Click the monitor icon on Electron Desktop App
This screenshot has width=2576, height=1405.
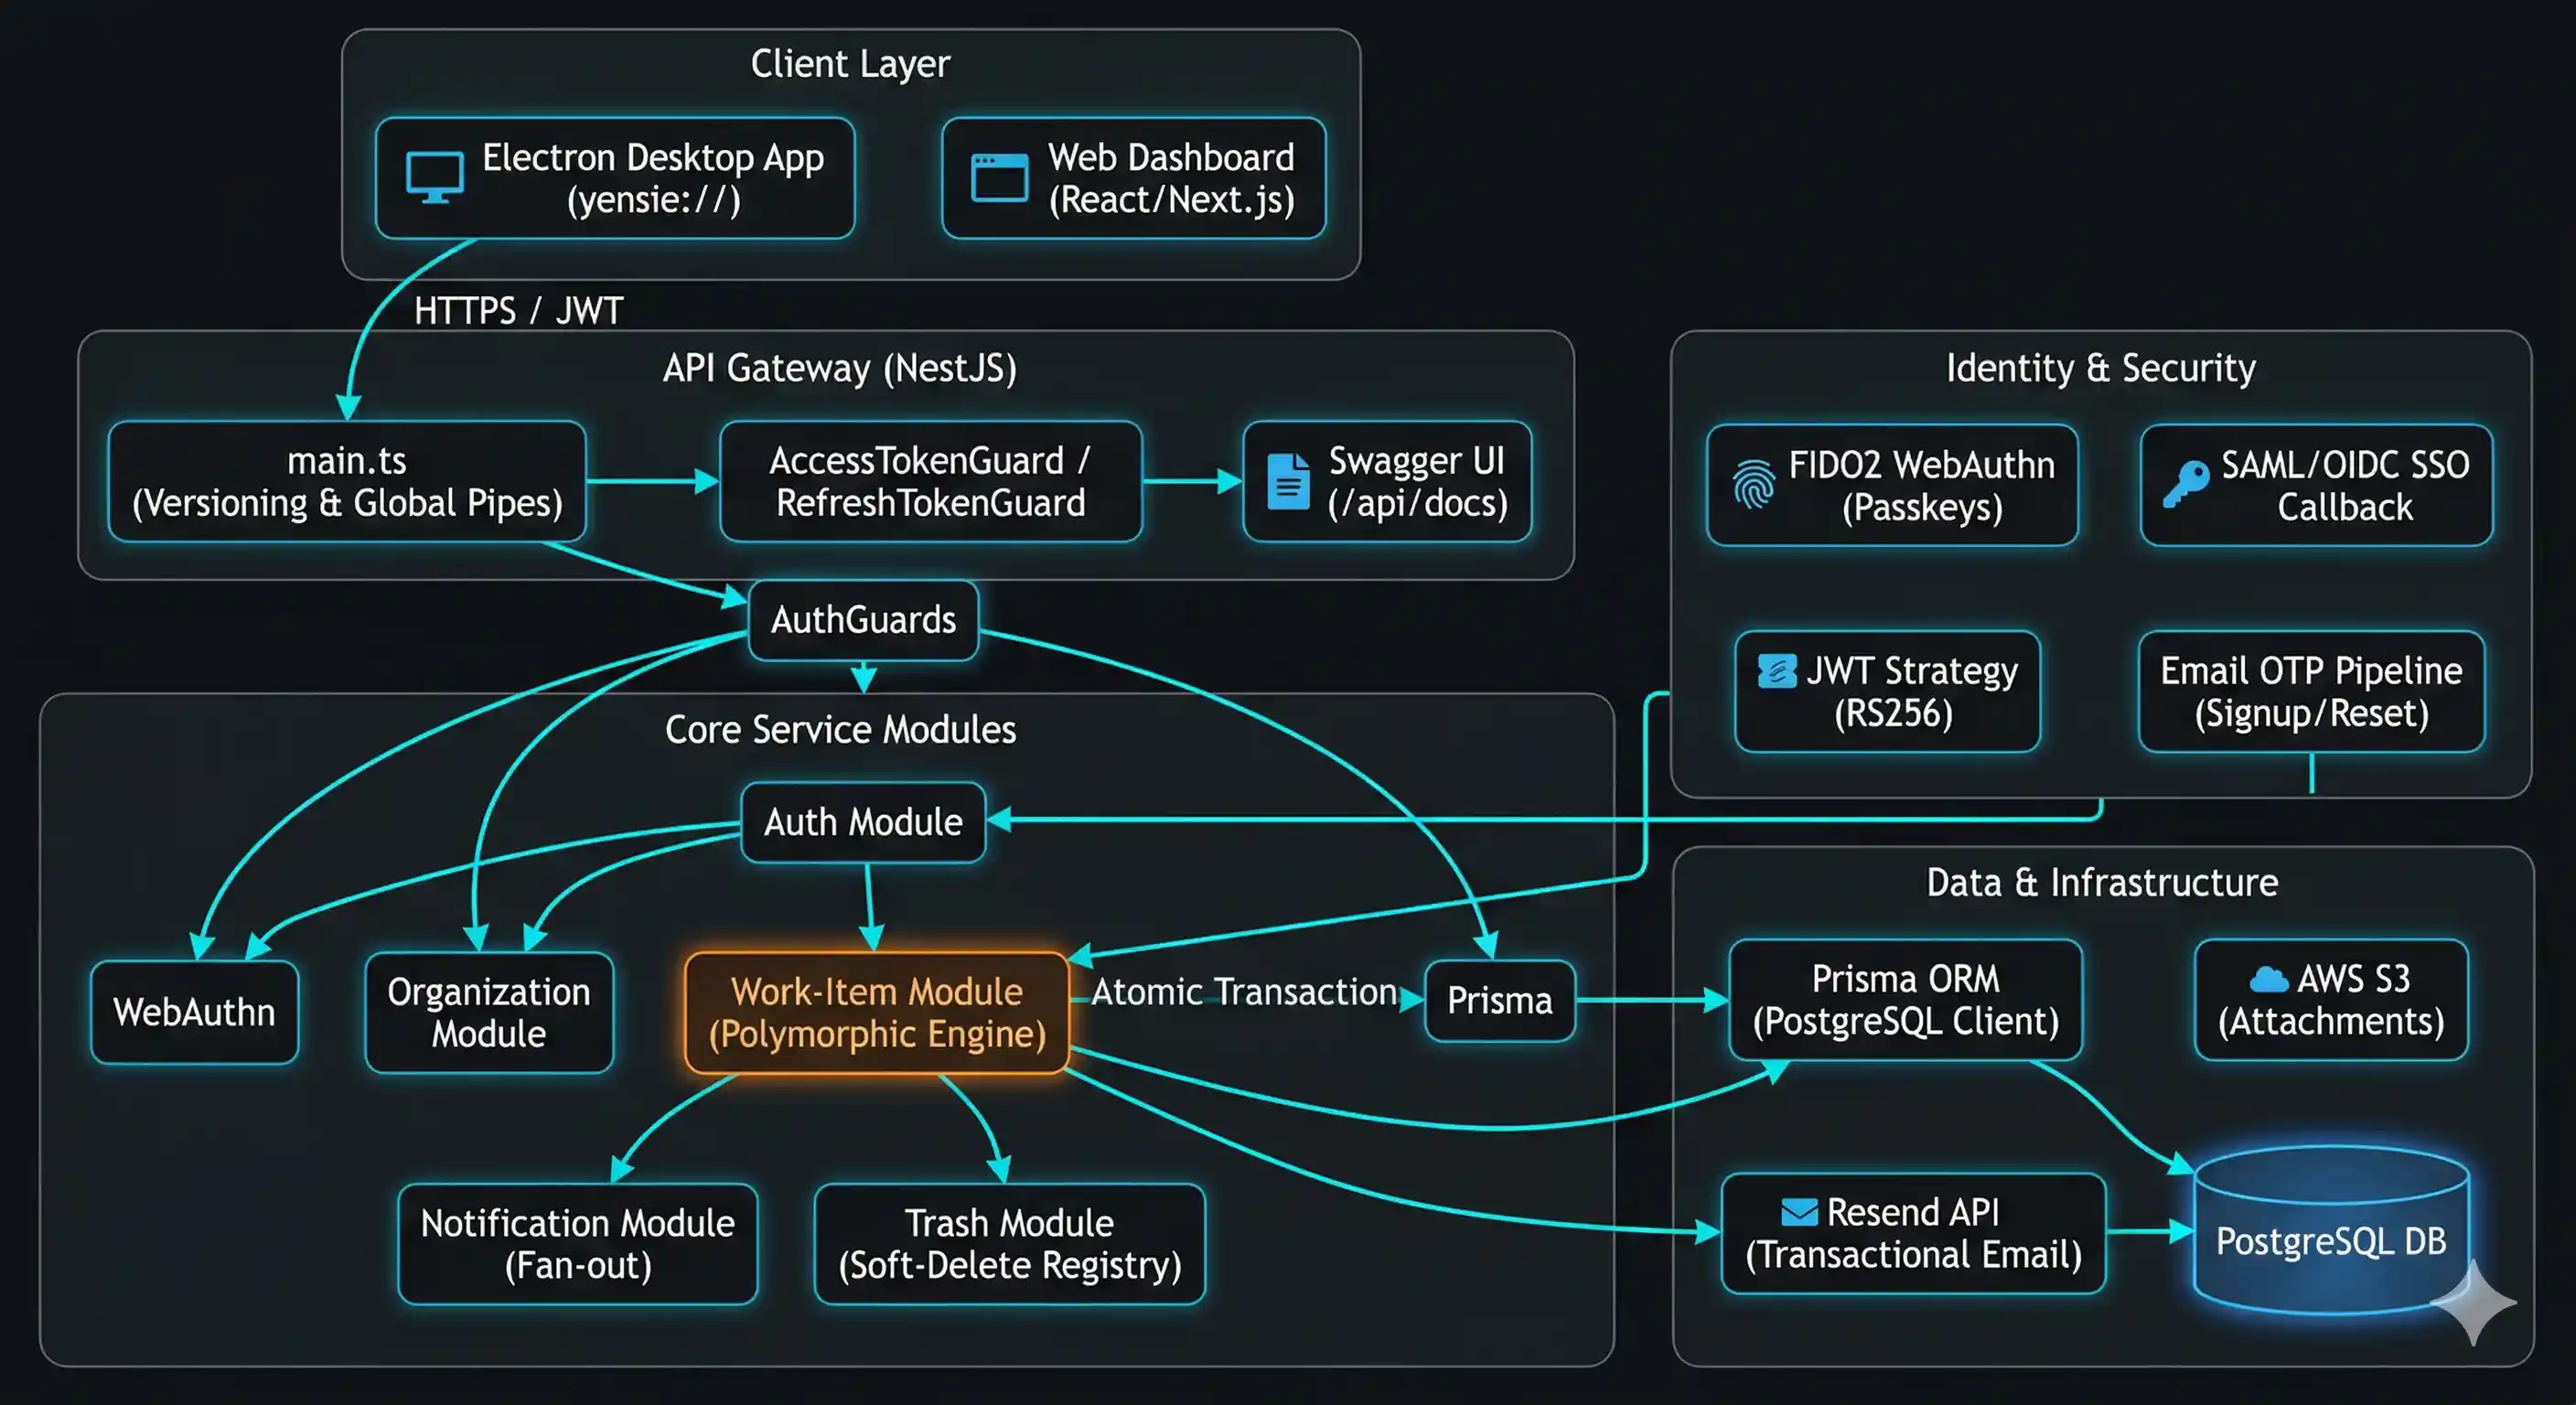(x=436, y=177)
